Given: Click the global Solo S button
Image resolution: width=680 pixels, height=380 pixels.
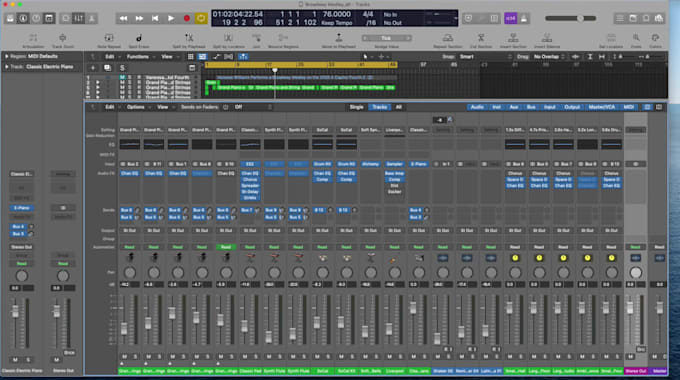Looking at the screenshot, I should tap(122, 68).
